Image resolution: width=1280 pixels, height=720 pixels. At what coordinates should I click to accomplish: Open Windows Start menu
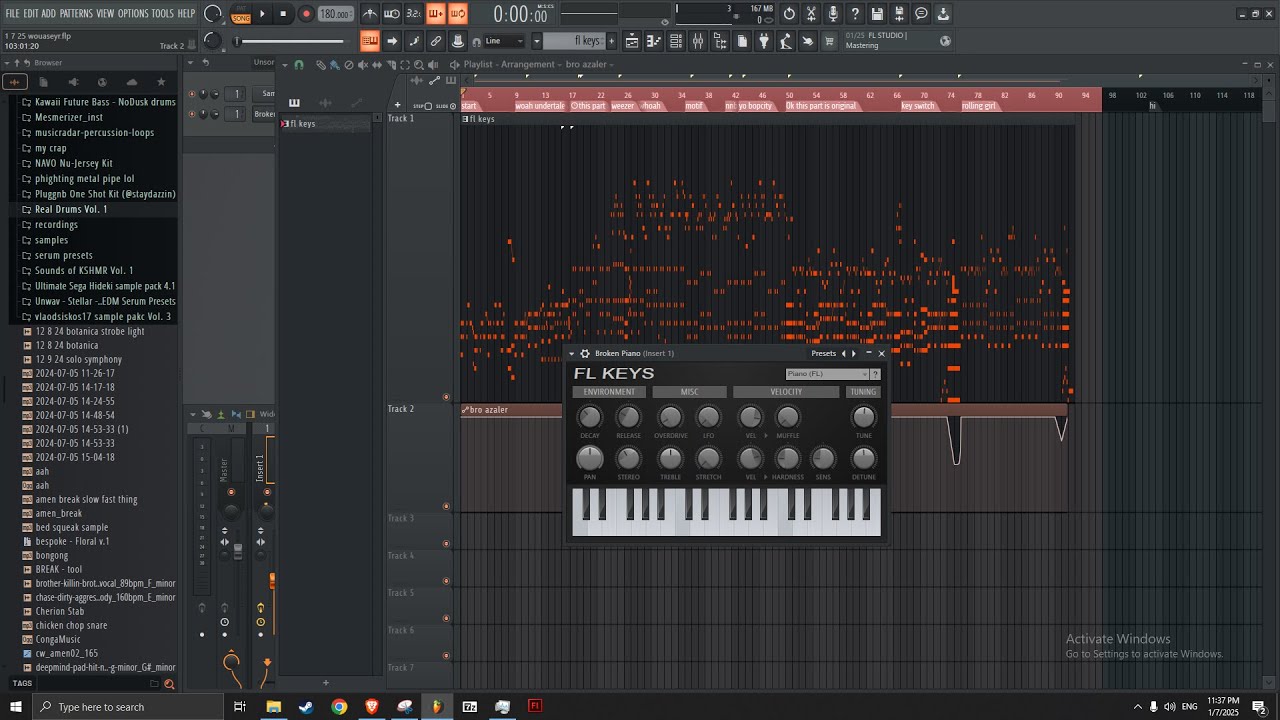click(x=15, y=706)
